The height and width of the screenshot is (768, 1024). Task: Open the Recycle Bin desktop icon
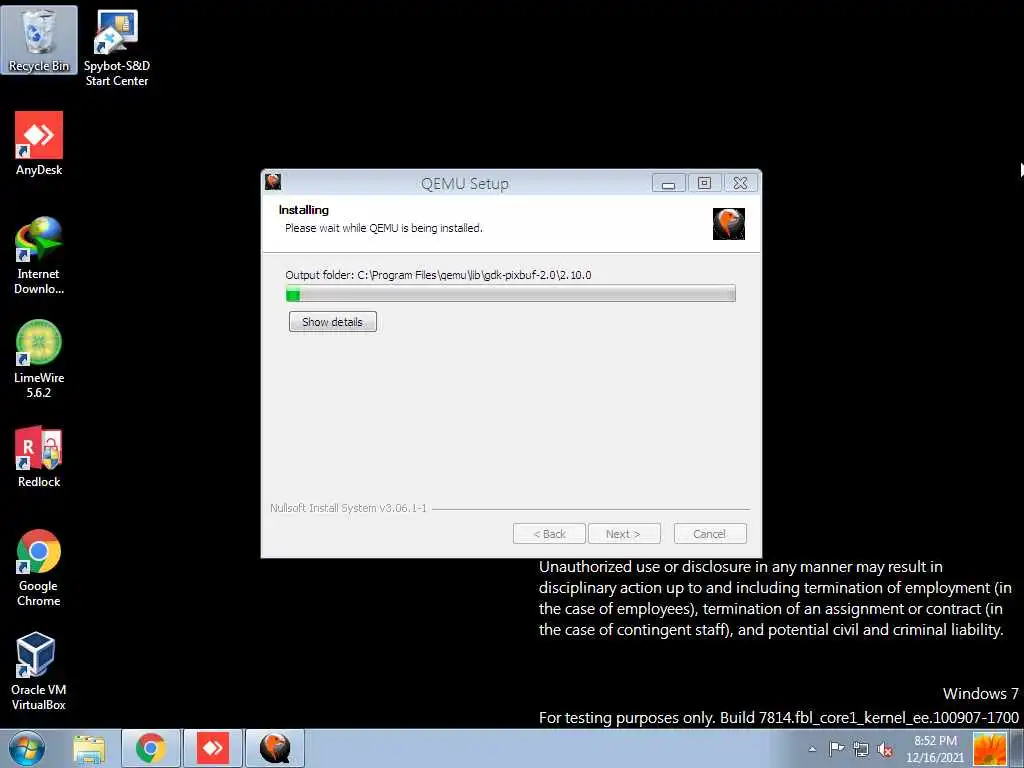tap(39, 40)
